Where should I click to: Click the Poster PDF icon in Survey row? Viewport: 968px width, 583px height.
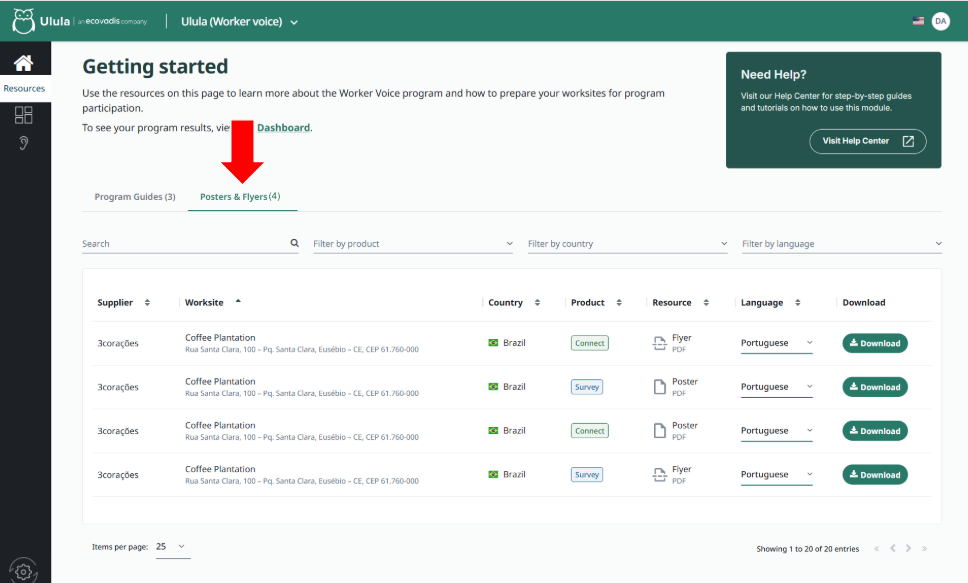click(659, 387)
